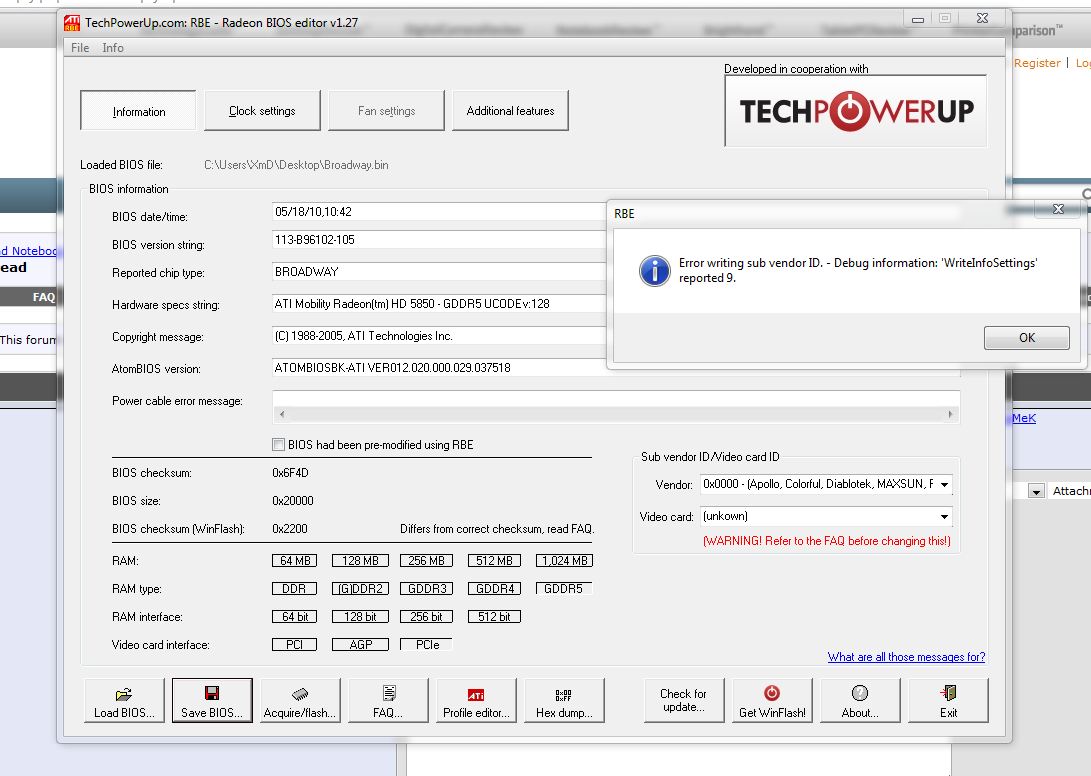Click the FAQ document icon

(389, 692)
